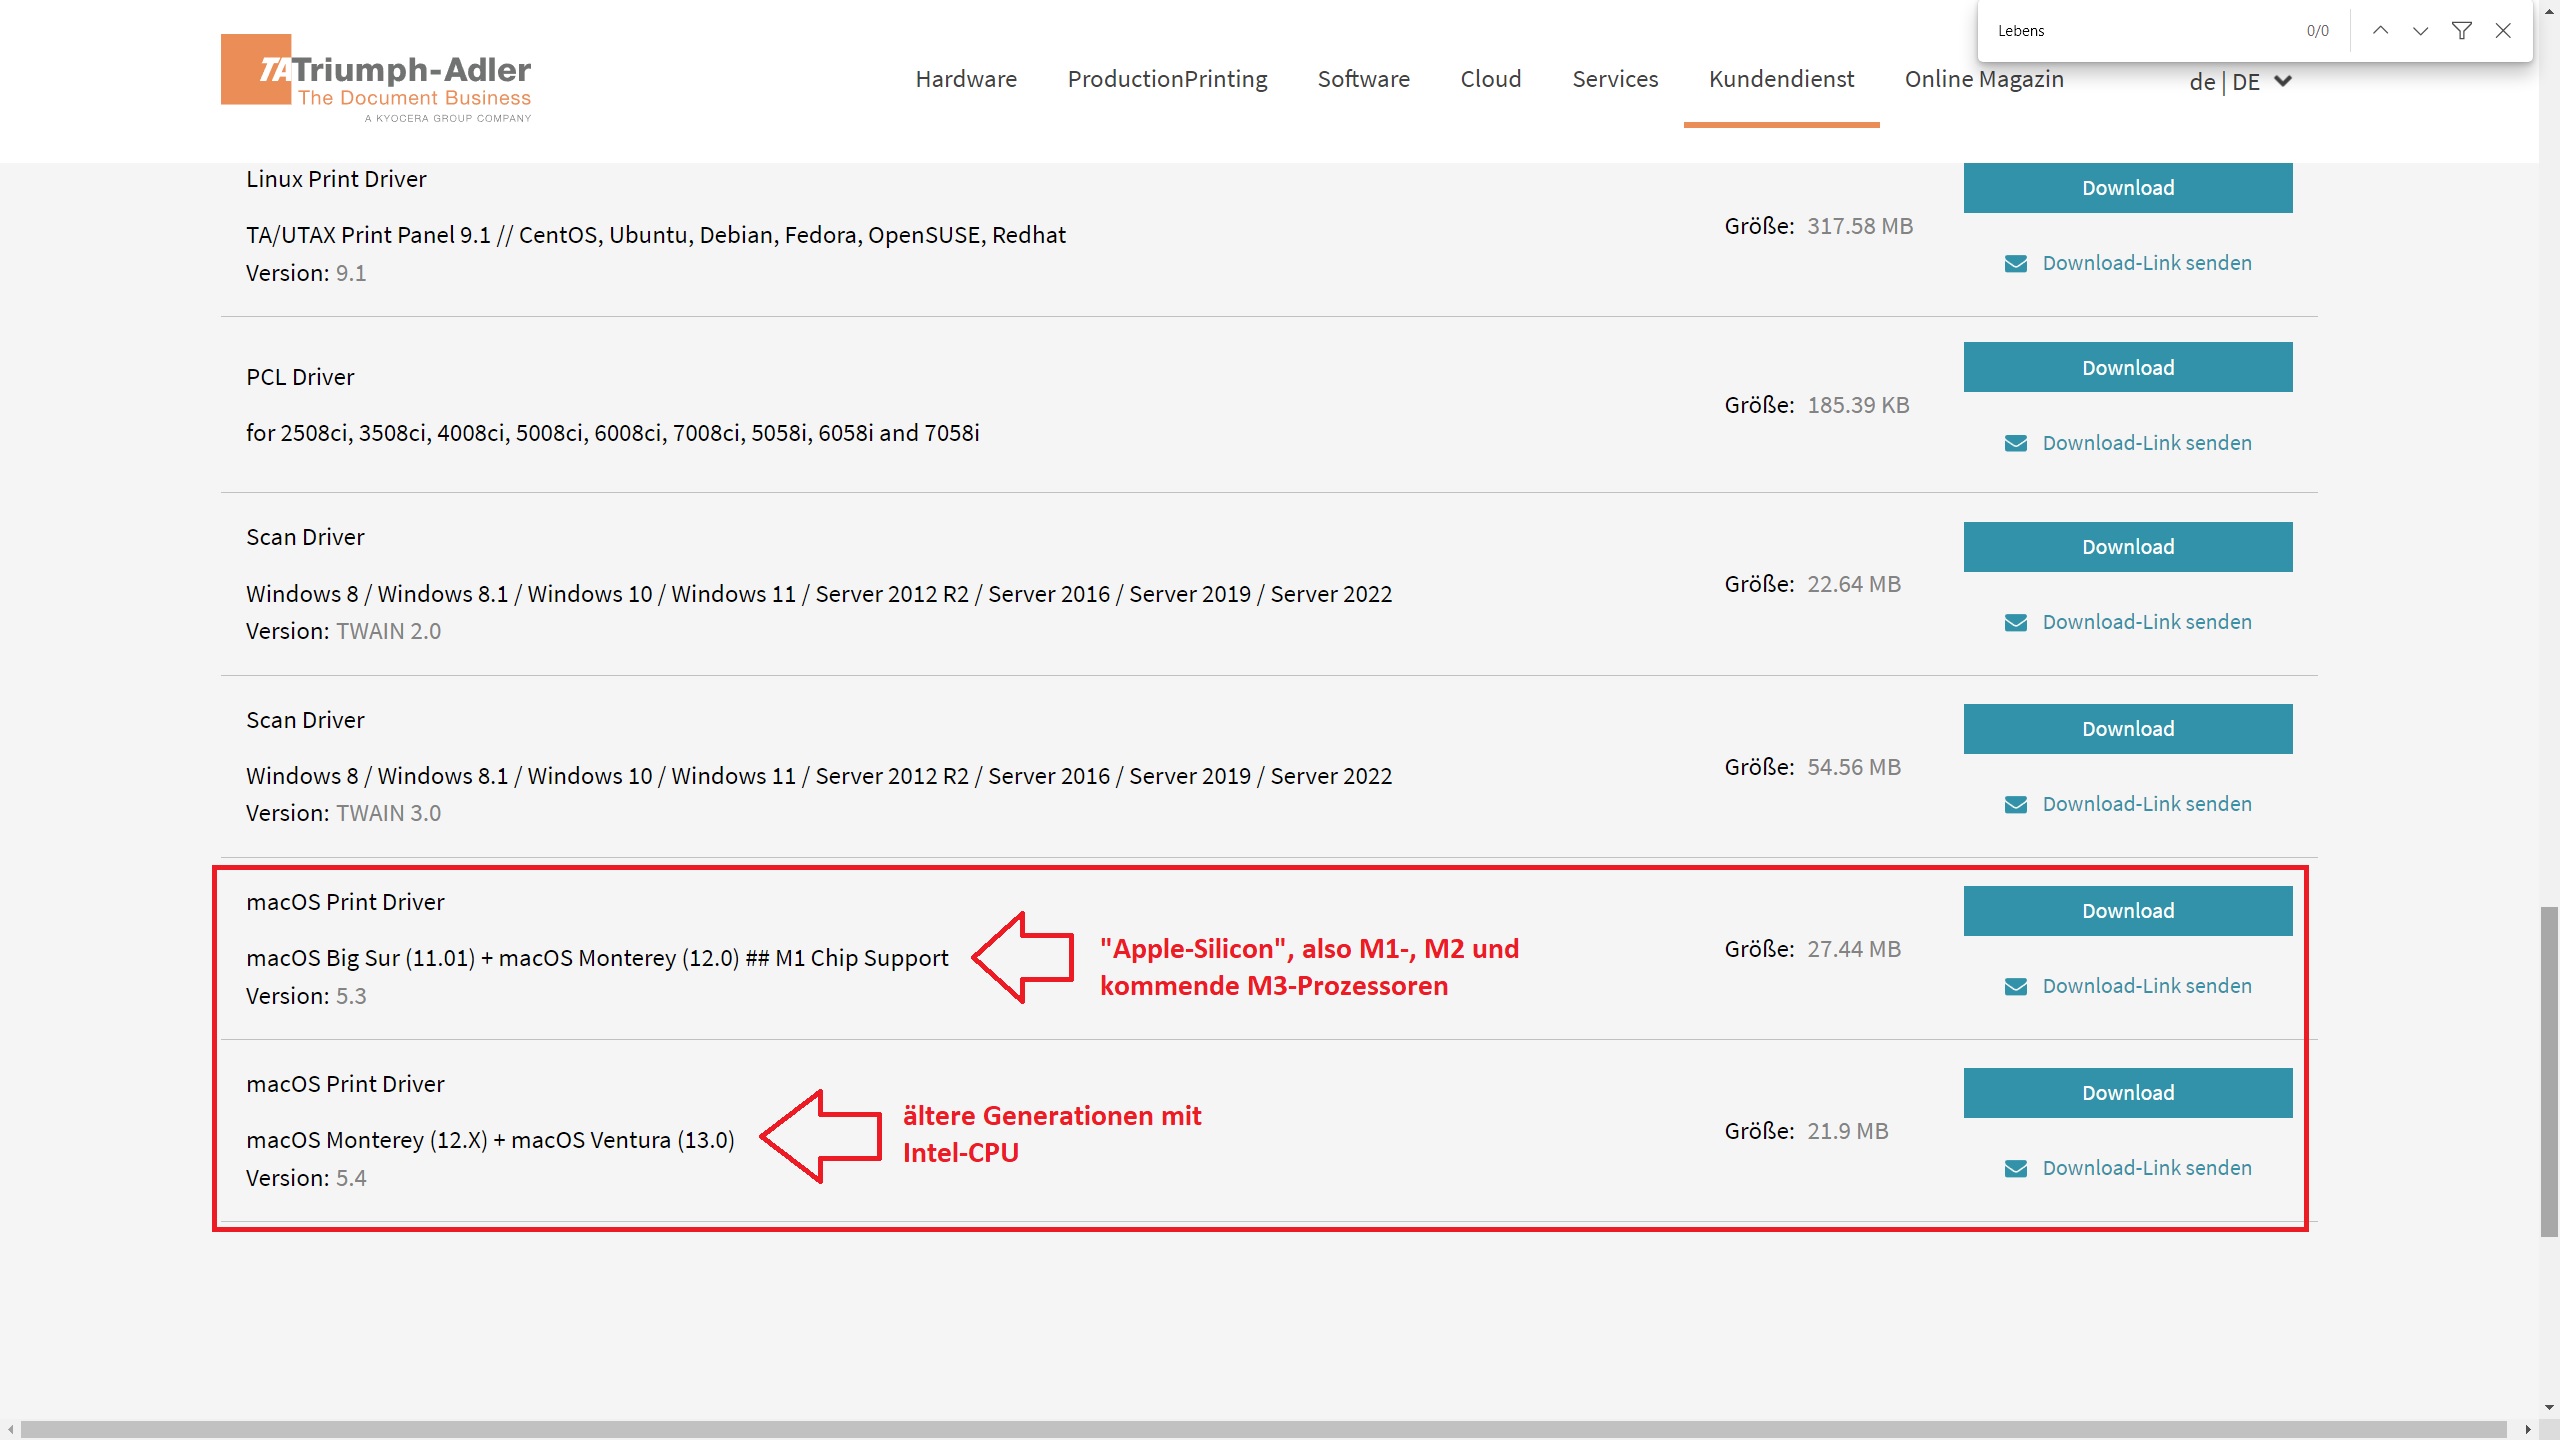The height and width of the screenshot is (1440, 2560).
Task: Click envelope icon in Linux Print Driver row
Action: [2016, 264]
